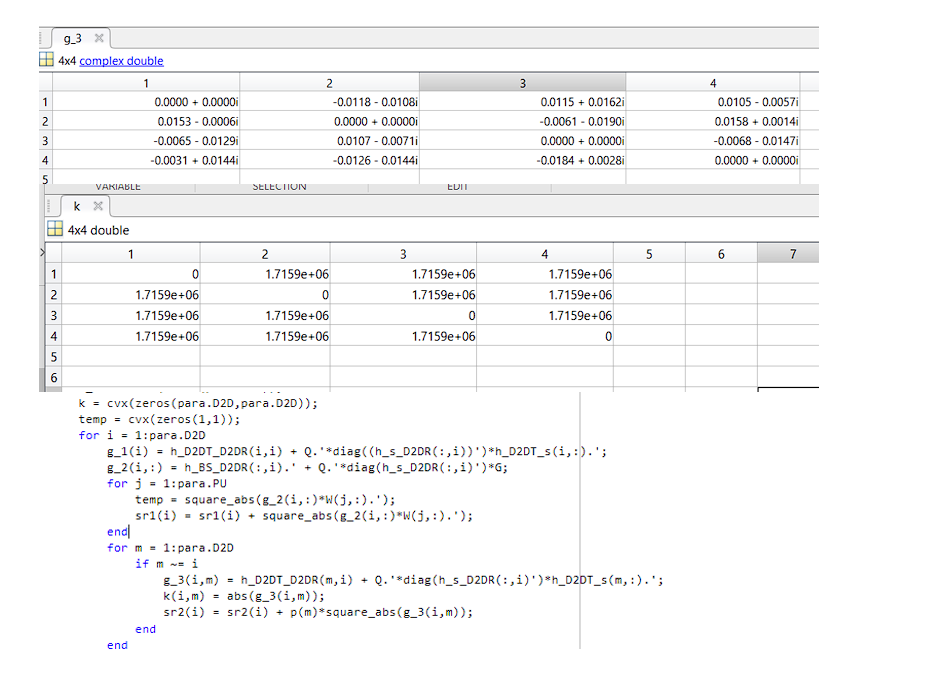Grab the dotted handle beside g_3 tab
This screenshot has width=925, height=674.
pyautogui.click(x=41, y=38)
